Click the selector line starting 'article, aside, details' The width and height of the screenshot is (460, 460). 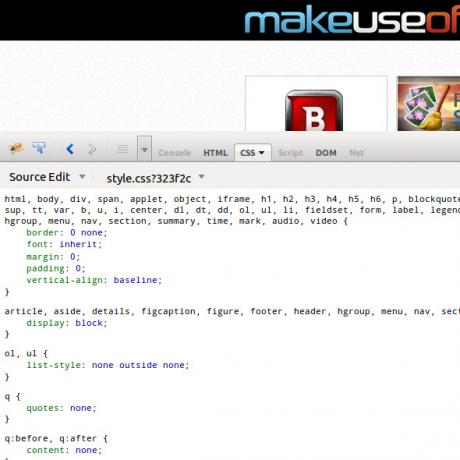click(232, 311)
